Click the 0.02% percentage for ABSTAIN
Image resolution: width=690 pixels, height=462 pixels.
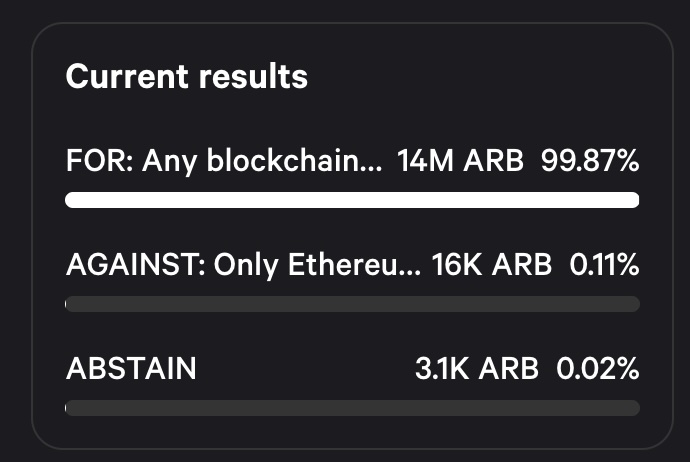[598, 369]
